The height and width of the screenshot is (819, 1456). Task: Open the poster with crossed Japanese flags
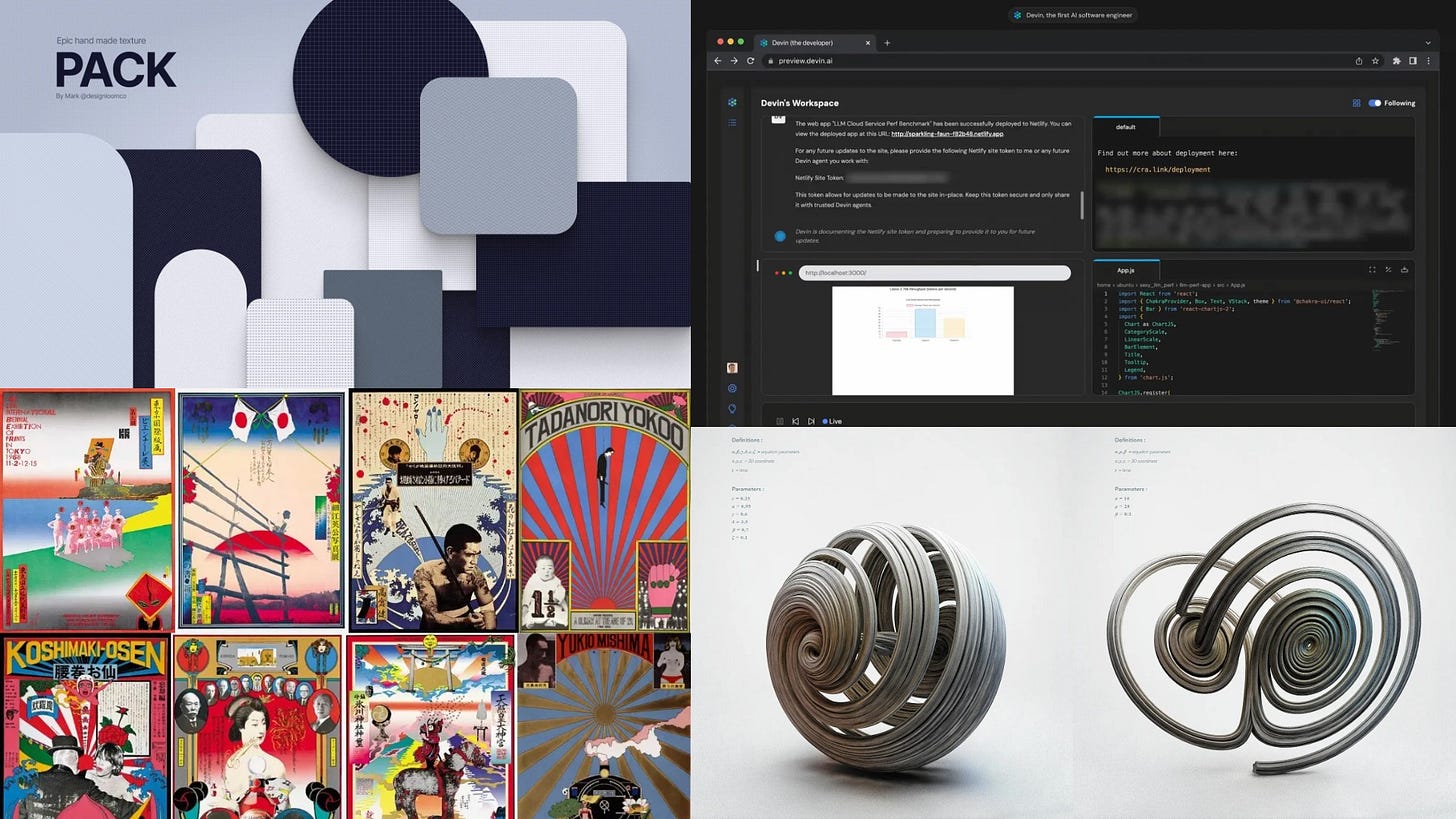pos(262,510)
